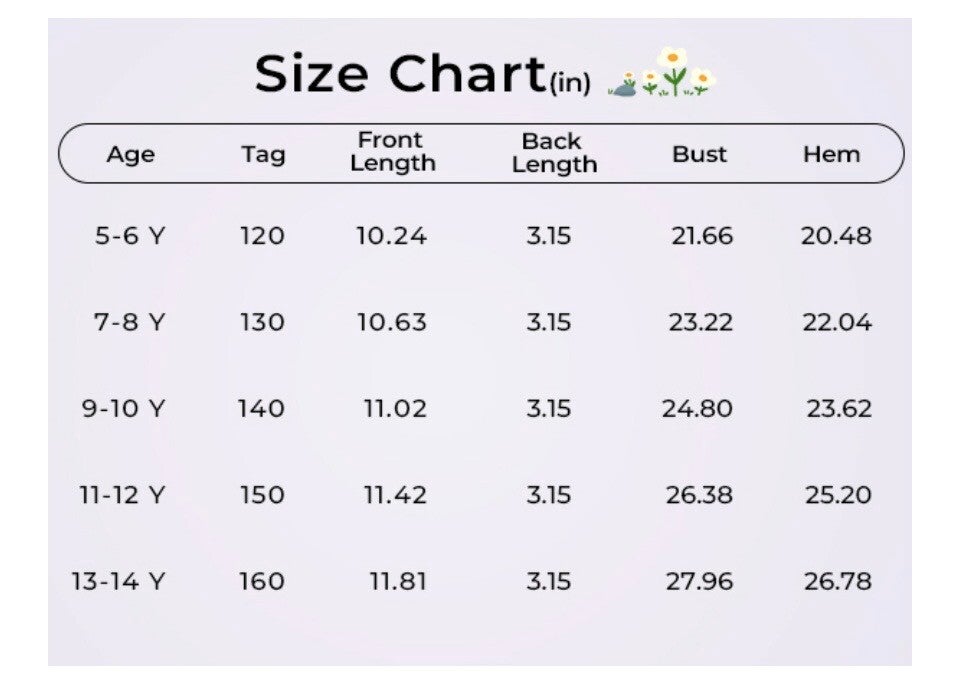Viewport: 960px width, 685px height.
Task: Select the Tag column header
Action: click(x=263, y=154)
